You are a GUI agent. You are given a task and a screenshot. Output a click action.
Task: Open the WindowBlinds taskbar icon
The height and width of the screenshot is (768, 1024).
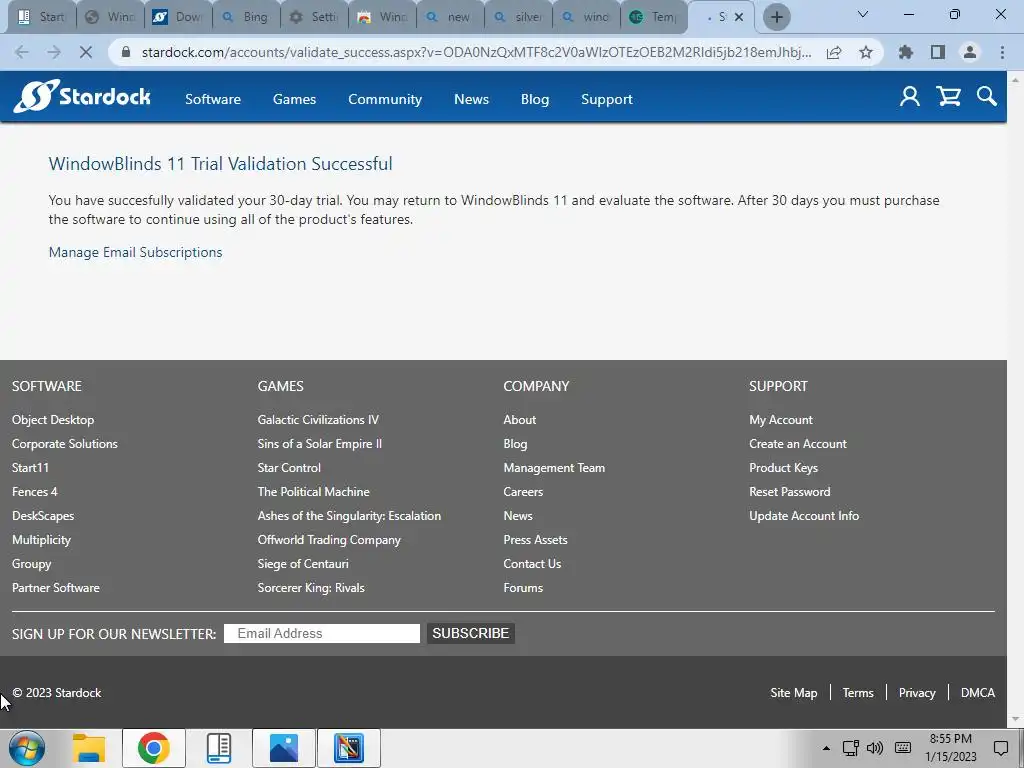coord(348,748)
